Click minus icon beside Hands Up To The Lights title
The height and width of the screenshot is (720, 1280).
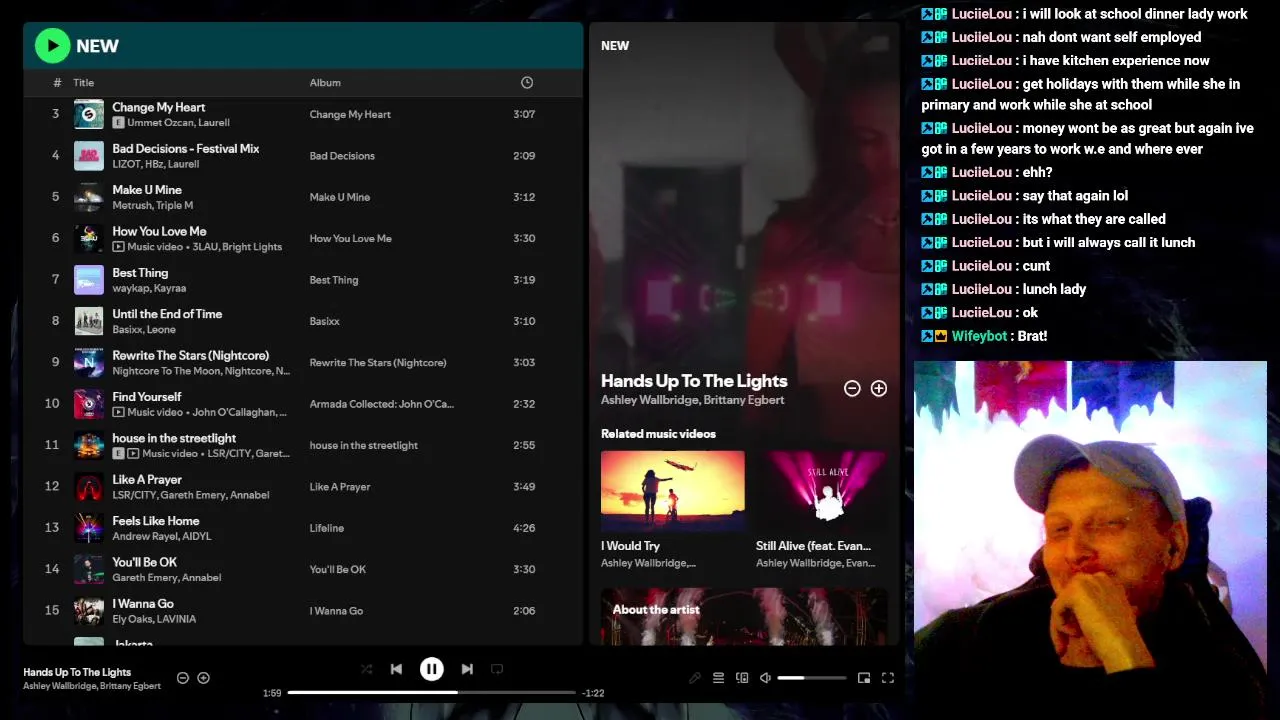click(852, 388)
